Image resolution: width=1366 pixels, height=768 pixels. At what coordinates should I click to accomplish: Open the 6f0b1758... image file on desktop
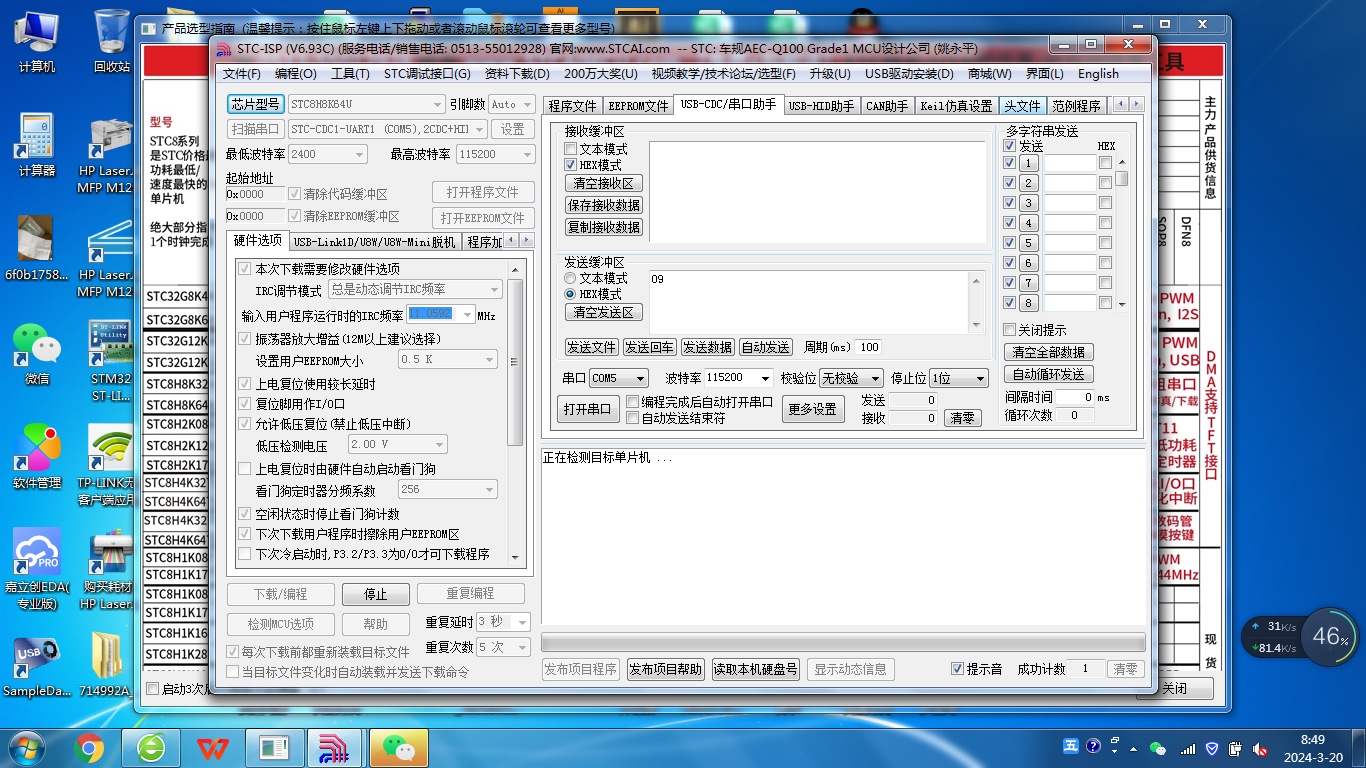click(x=37, y=249)
